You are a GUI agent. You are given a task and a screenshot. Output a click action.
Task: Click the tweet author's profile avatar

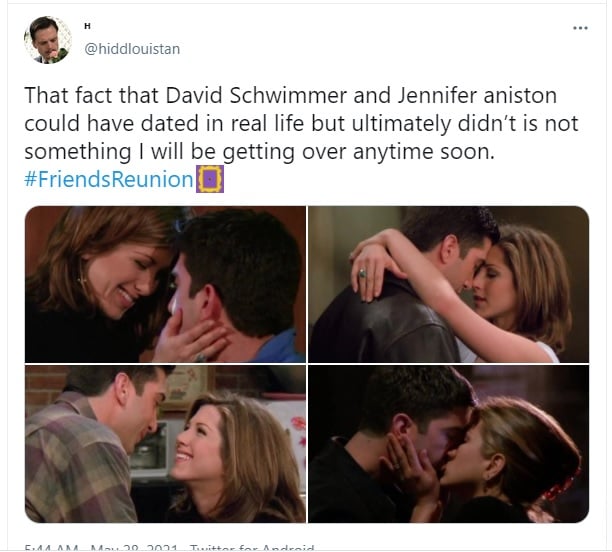pyautogui.click(x=48, y=39)
